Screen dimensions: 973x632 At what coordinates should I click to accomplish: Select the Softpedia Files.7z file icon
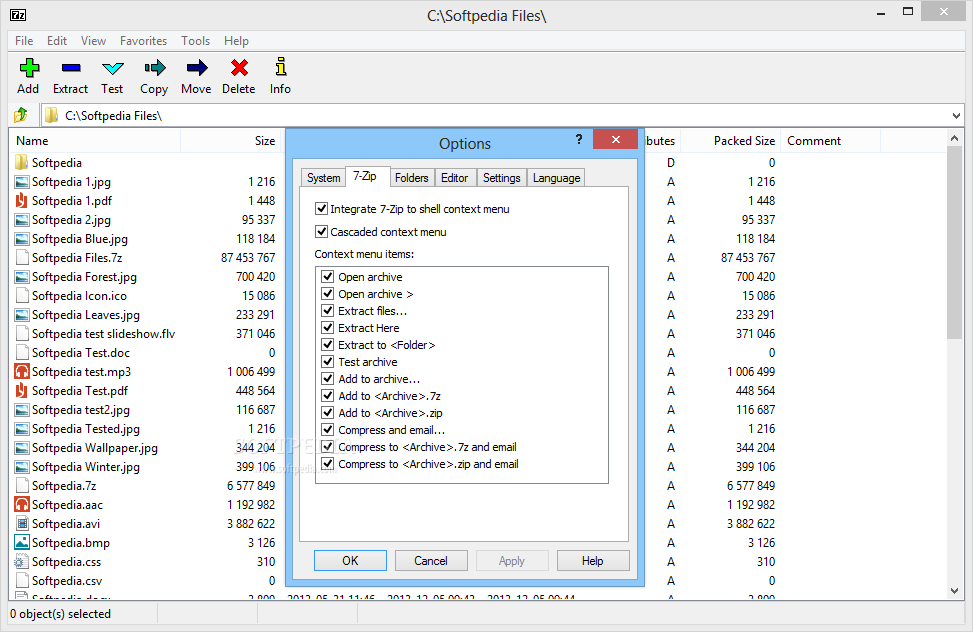tap(22, 258)
